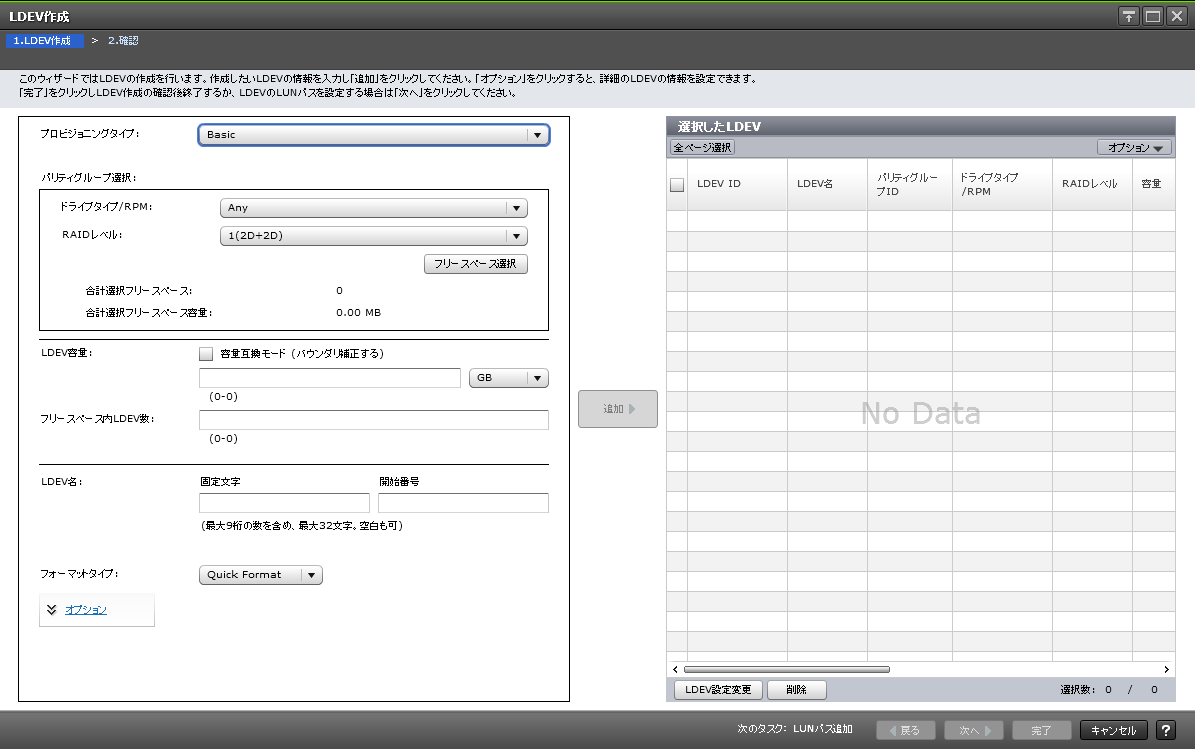The width and height of the screenshot is (1195, 749).
Task: Click the double-chevron icon beside オプション
Action: [x=52, y=609]
